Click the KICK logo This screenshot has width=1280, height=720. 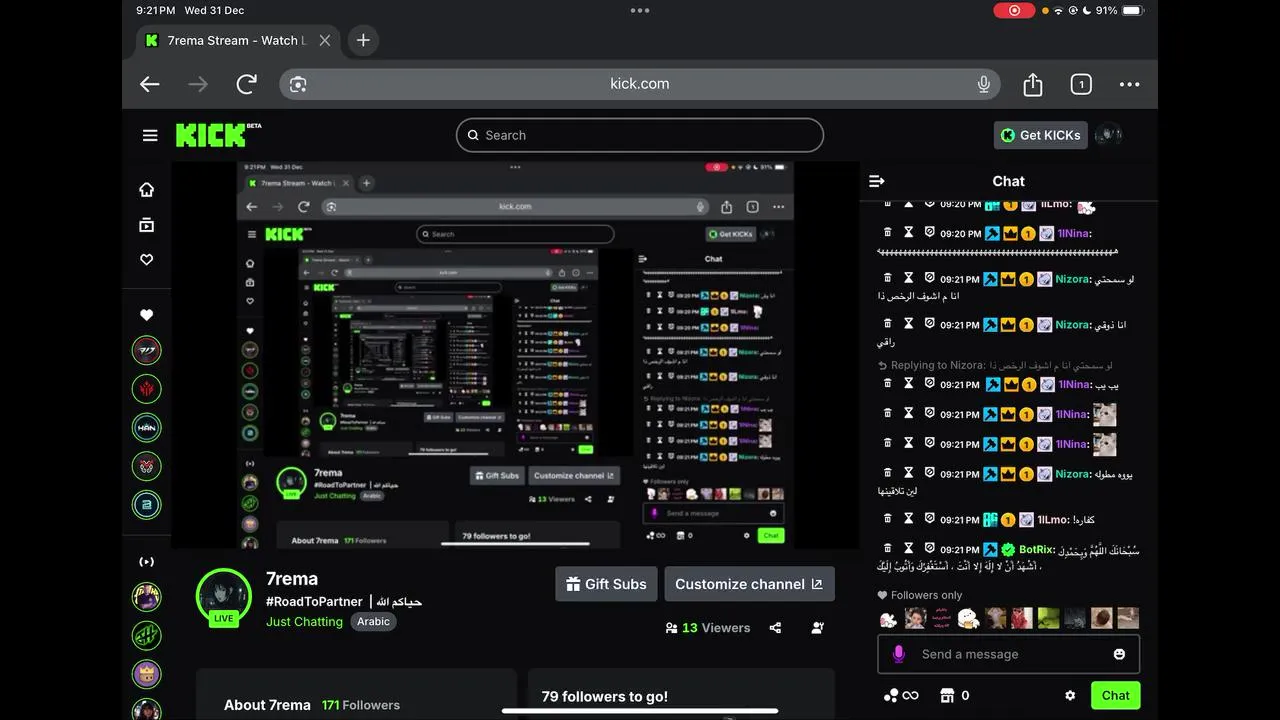[218, 135]
